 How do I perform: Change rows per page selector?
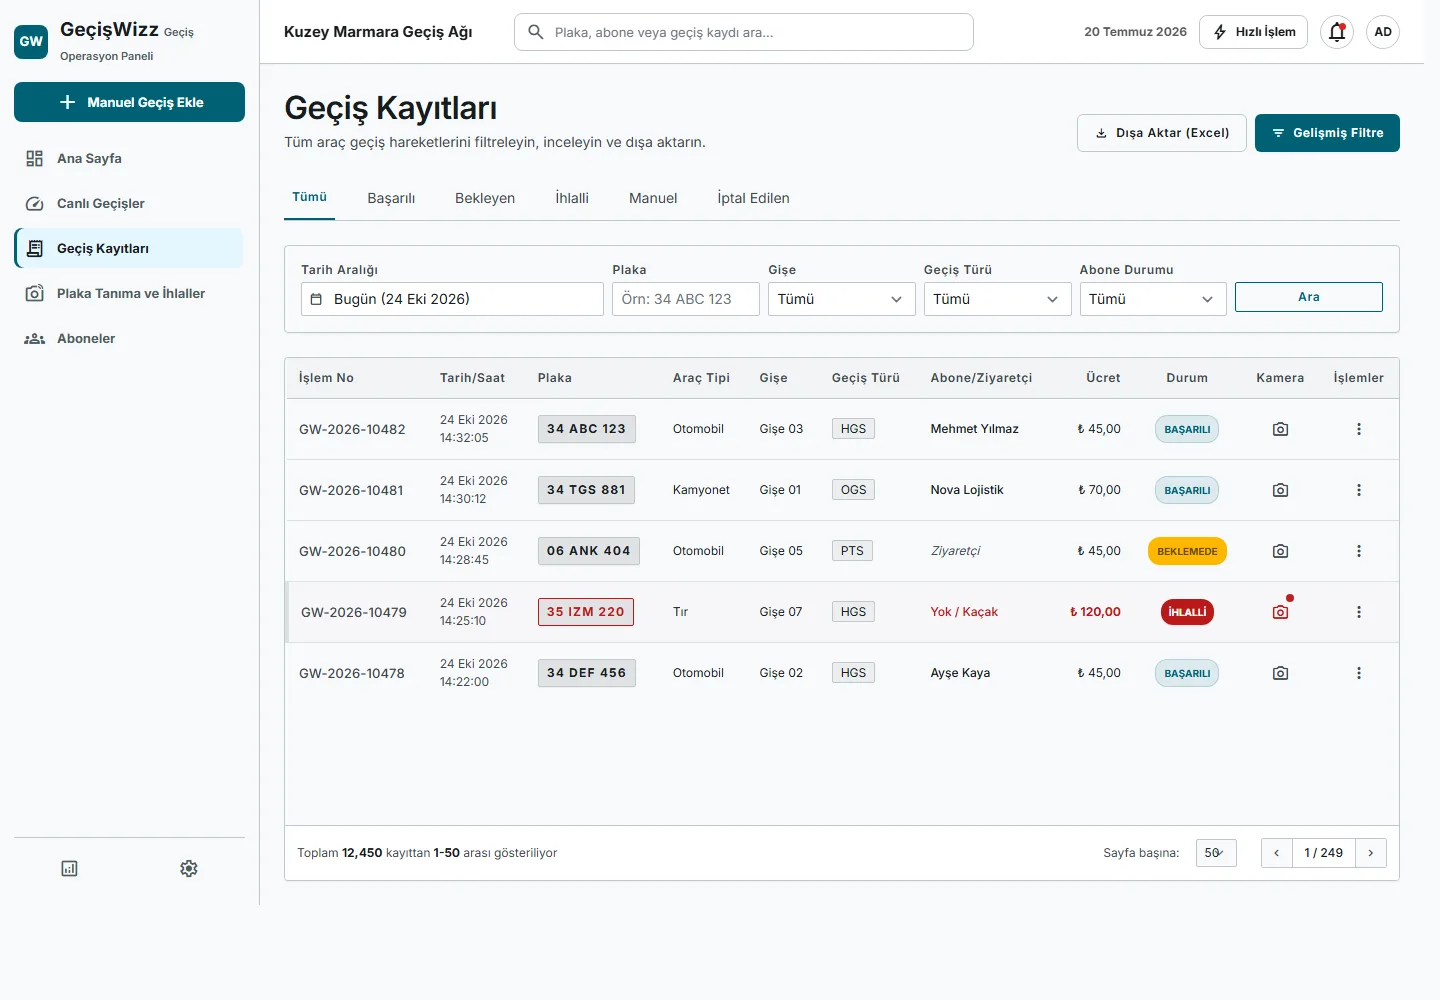point(1216,853)
